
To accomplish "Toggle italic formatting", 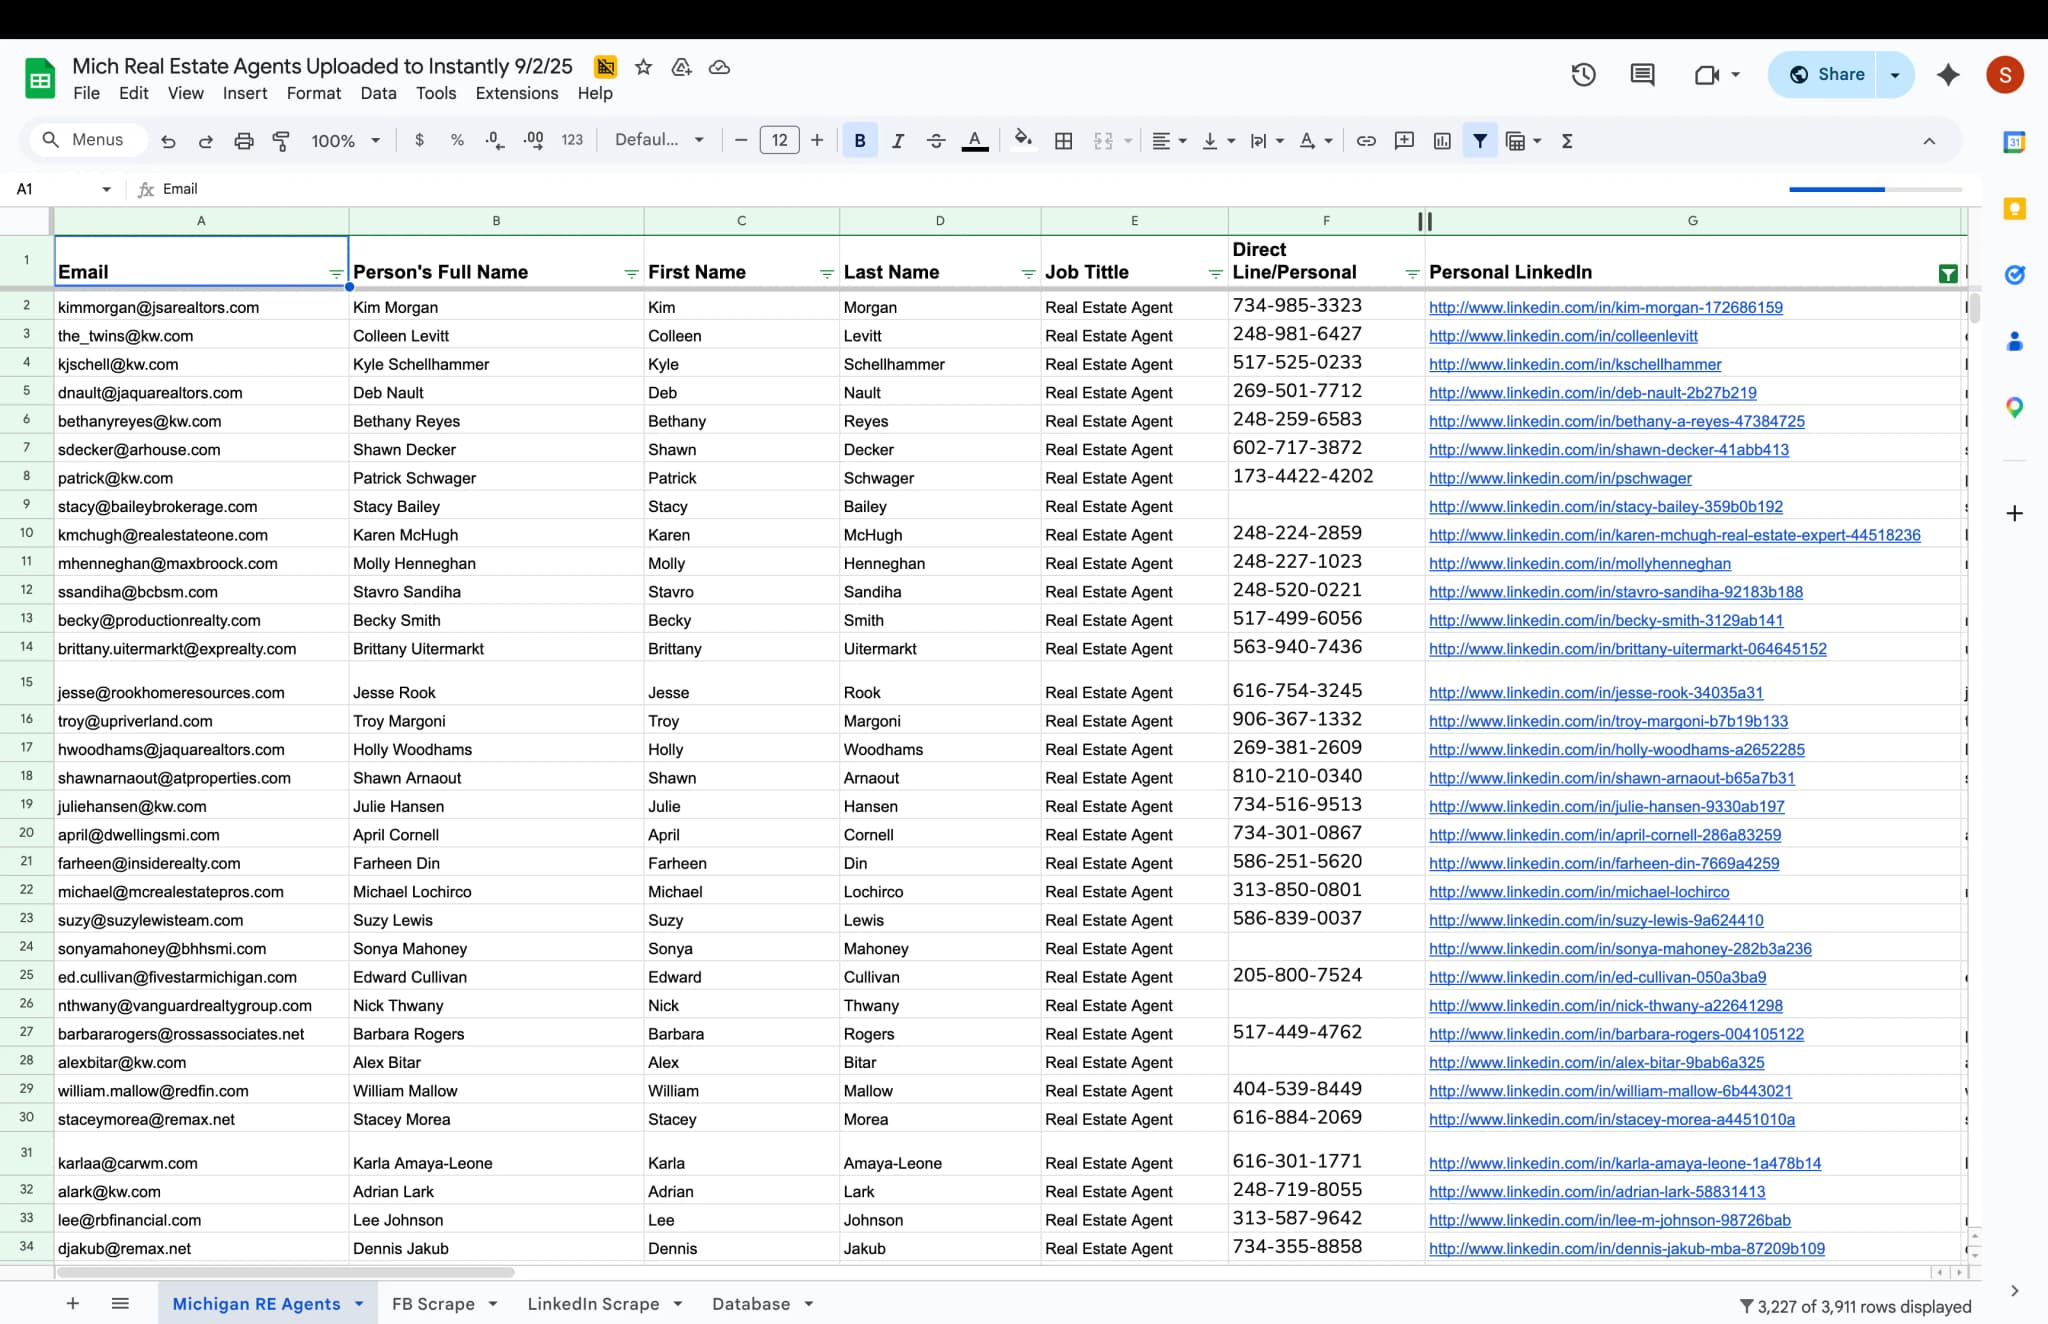I will pyautogui.click(x=898, y=141).
